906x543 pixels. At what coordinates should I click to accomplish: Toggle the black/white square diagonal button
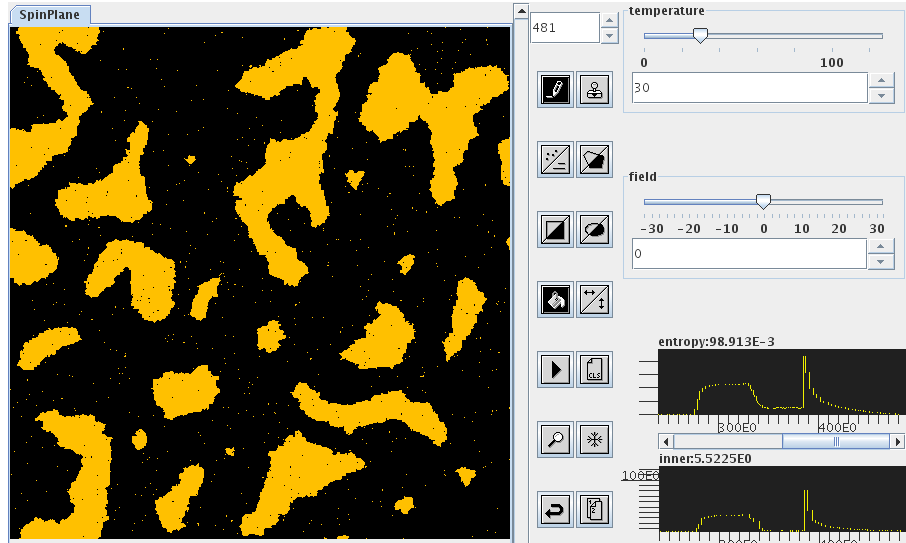point(555,229)
